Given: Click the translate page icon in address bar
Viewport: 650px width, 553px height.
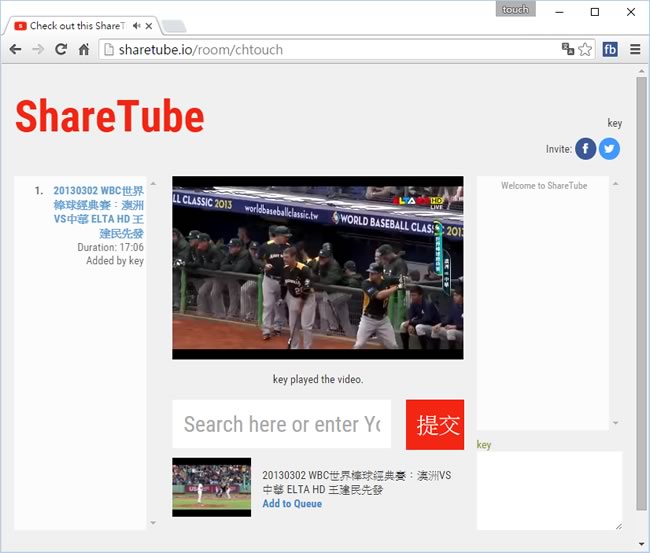Looking at the screenshot, I should (568, 49).
